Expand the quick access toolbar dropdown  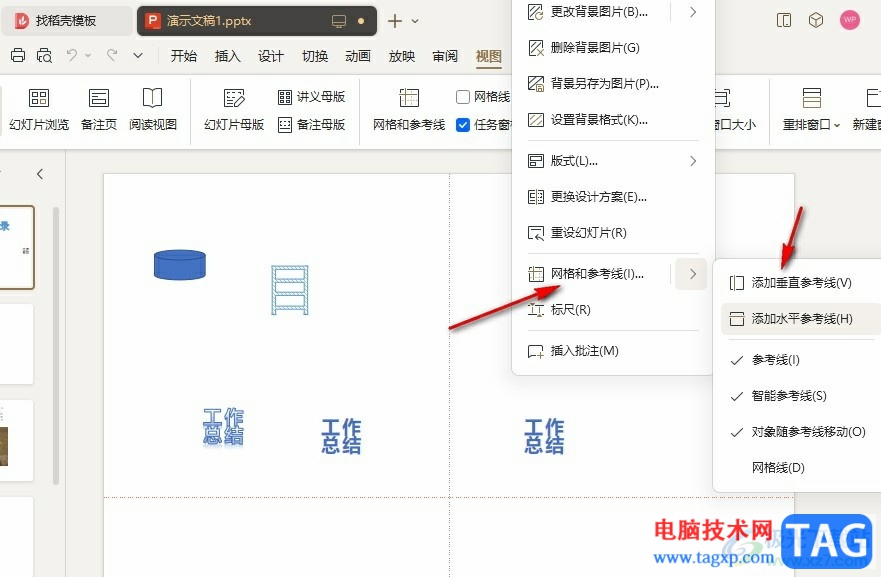138,55
